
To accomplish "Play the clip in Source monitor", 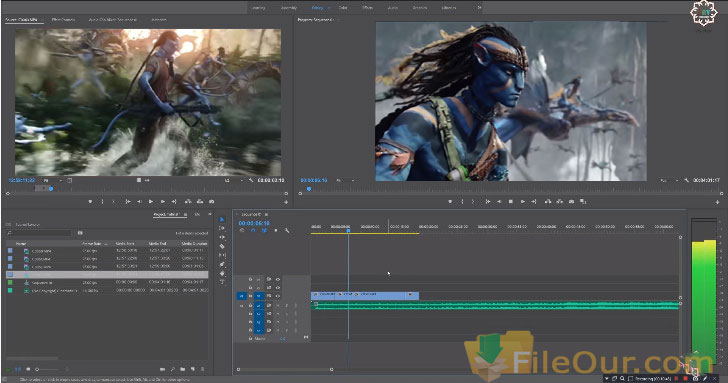I will point(151,201).
